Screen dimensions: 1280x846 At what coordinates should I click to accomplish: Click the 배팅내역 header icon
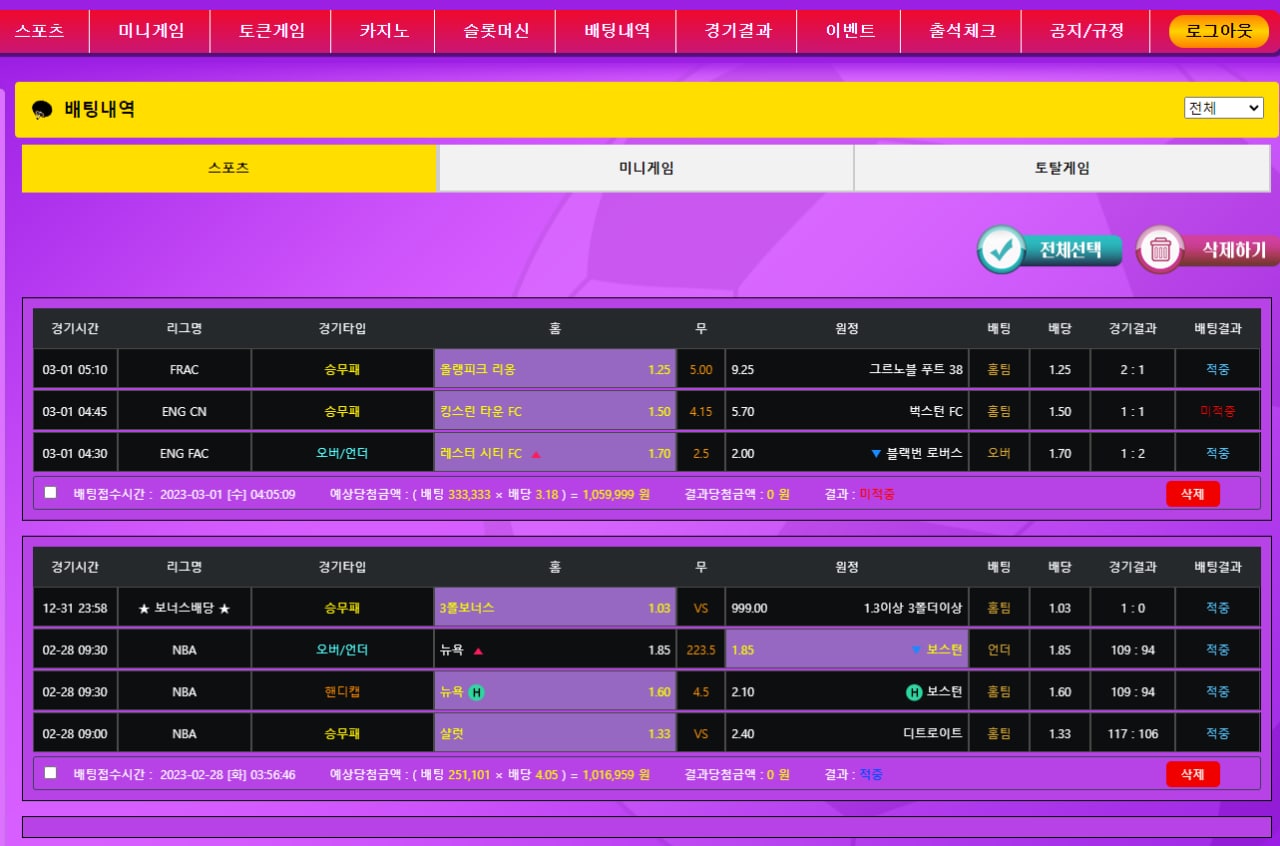(42, 110)
